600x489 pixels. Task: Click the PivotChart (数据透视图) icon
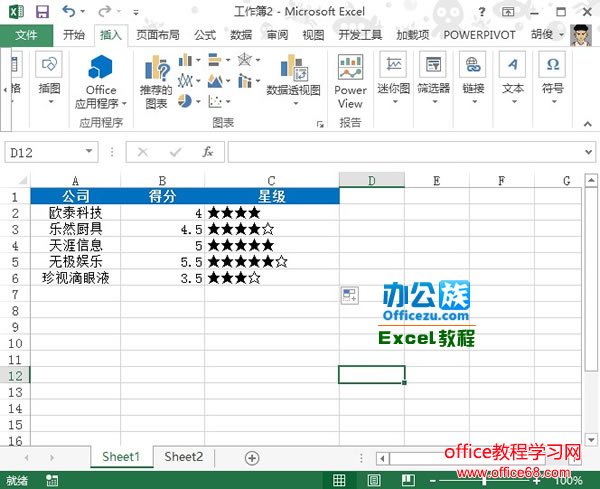pyautogui.click(x=294, y=68)
